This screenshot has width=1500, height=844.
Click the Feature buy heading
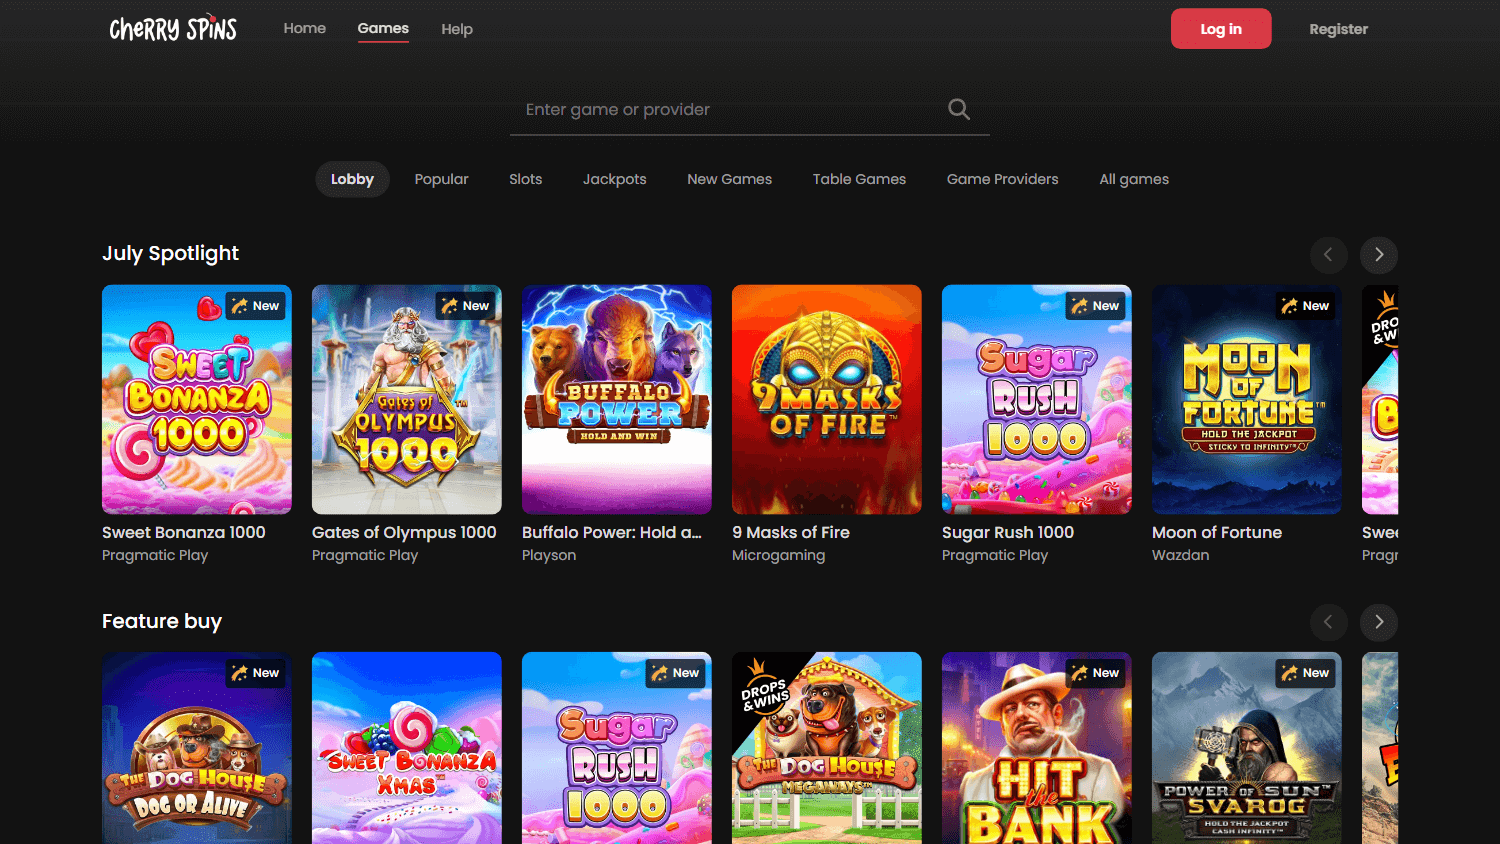point(162,622)
